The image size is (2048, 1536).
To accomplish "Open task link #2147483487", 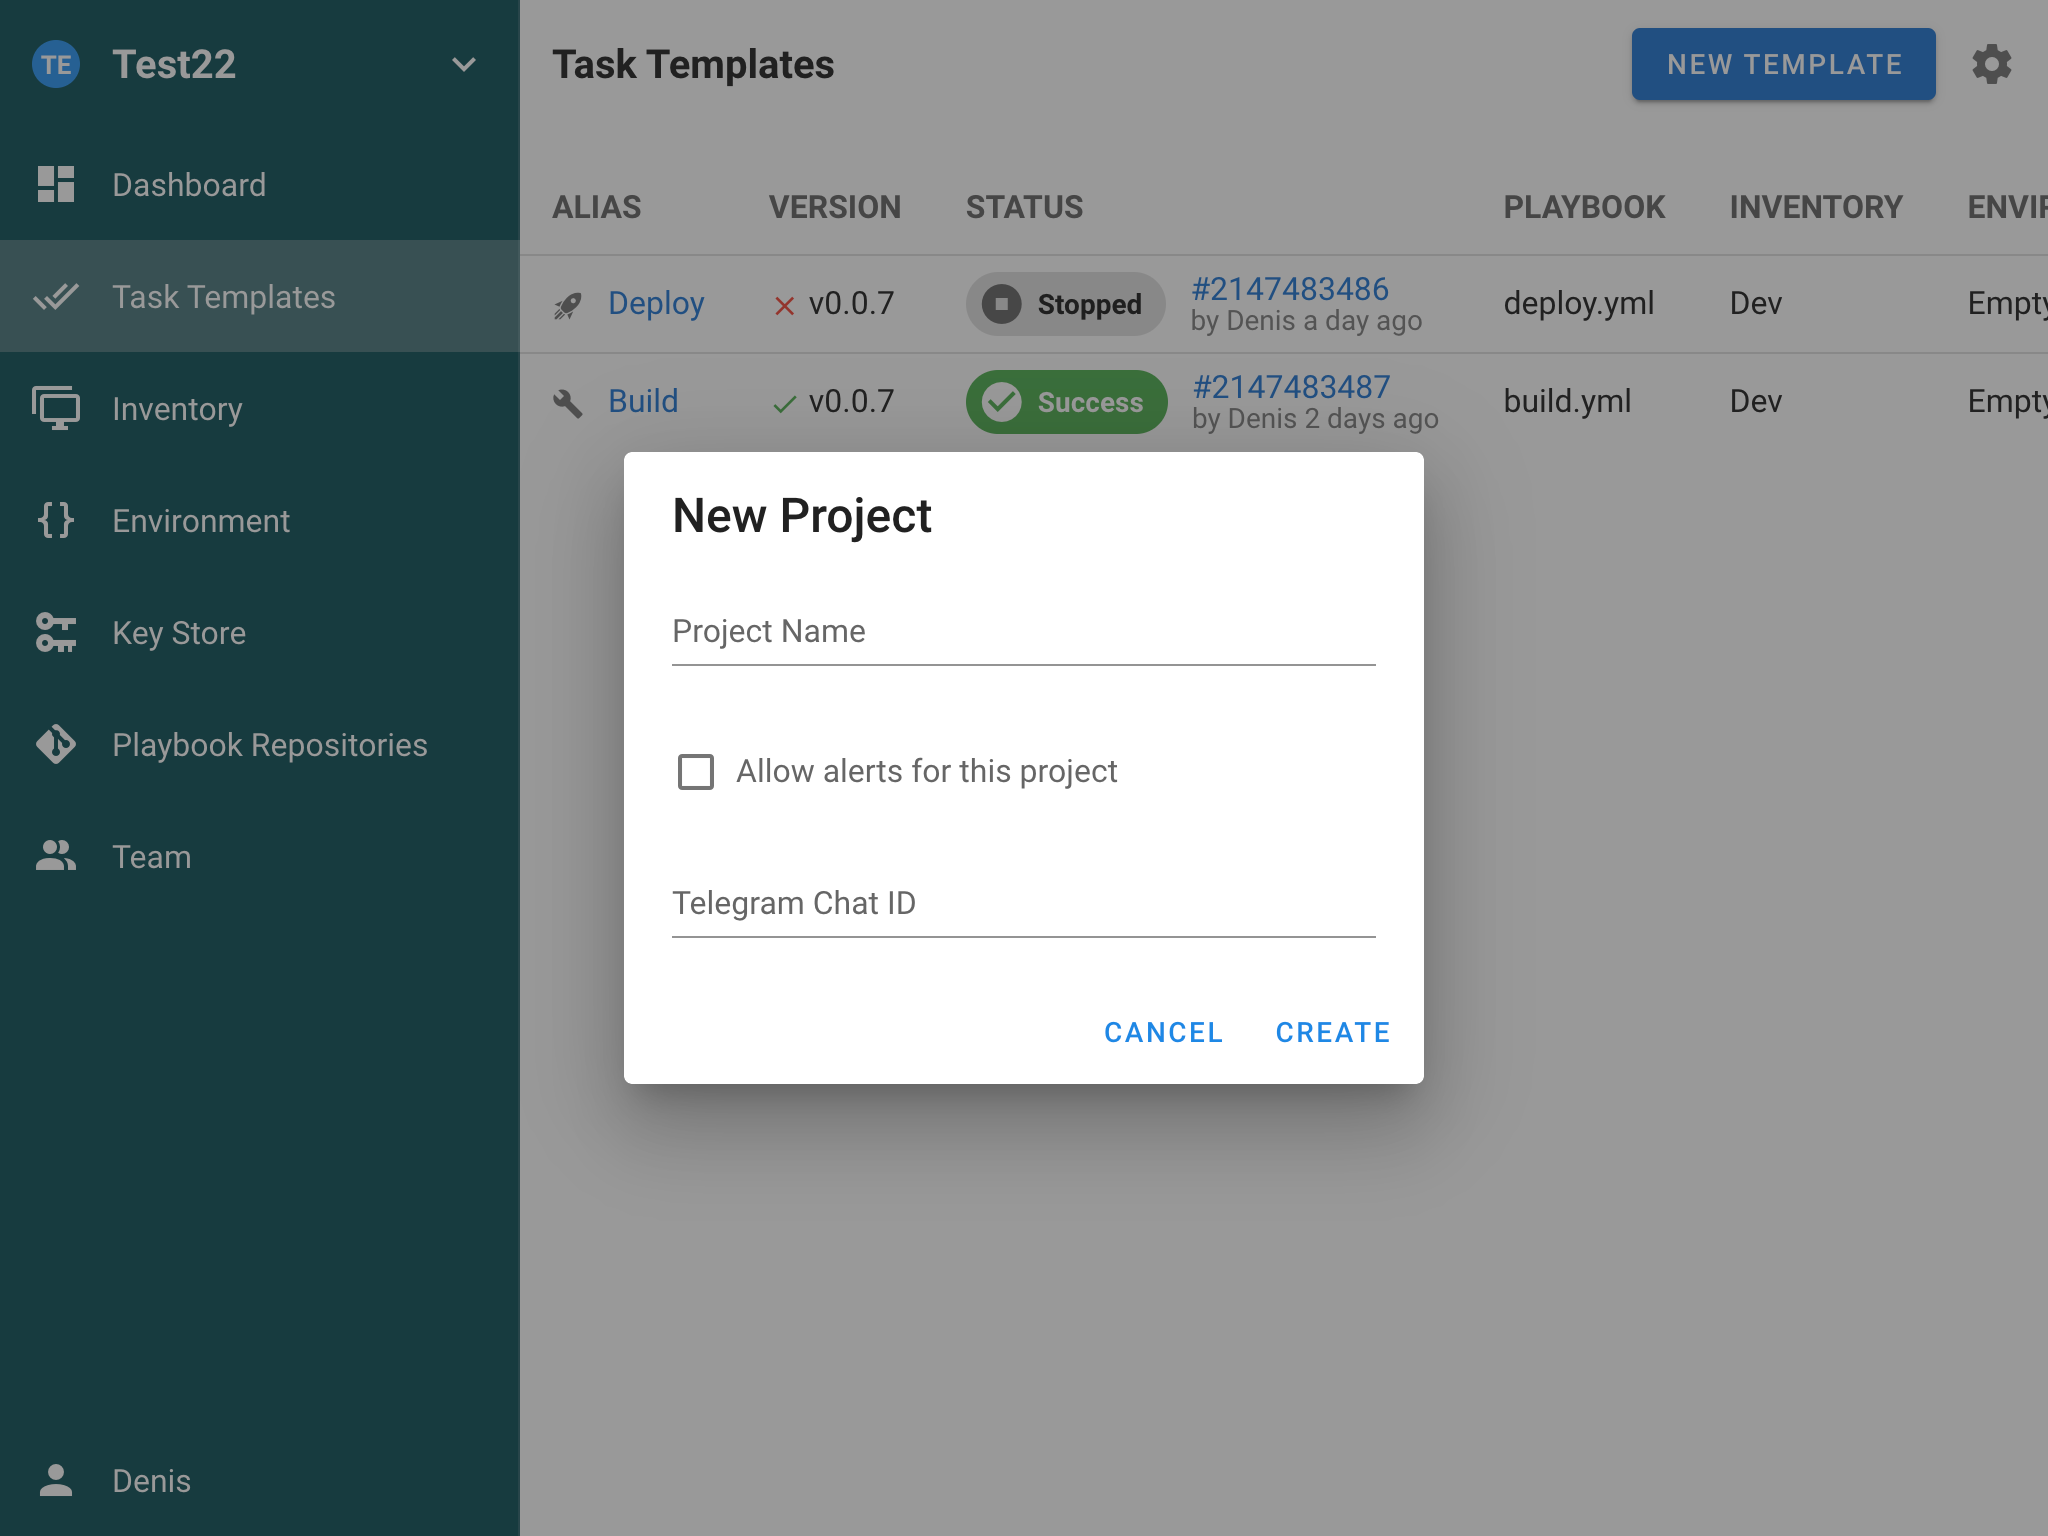I will point(1291,388).
